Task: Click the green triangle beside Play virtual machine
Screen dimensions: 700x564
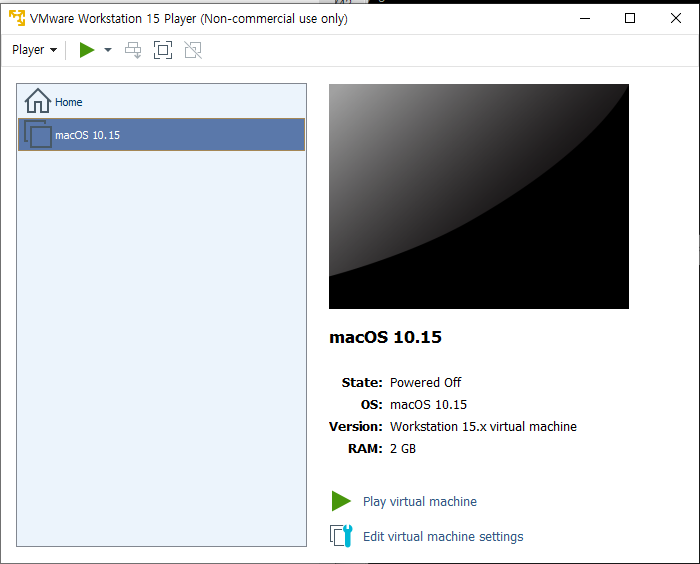Action: pyautogui.click(x=341, y=501)
